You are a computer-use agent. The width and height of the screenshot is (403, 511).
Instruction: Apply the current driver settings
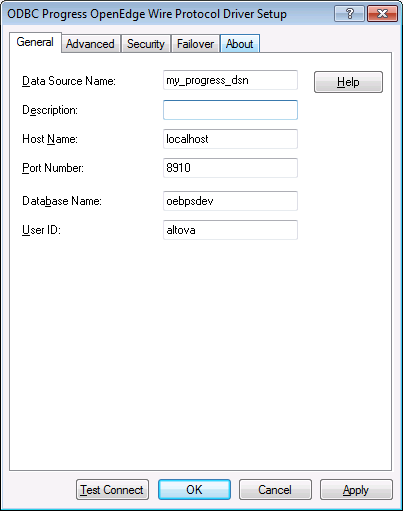point(356,490)
